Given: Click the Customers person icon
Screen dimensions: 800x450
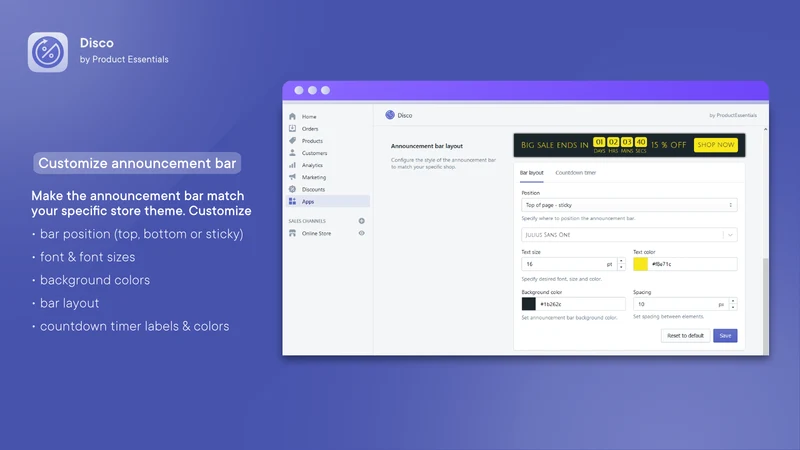Looking at the screenshot, I should tap(292, 153).
